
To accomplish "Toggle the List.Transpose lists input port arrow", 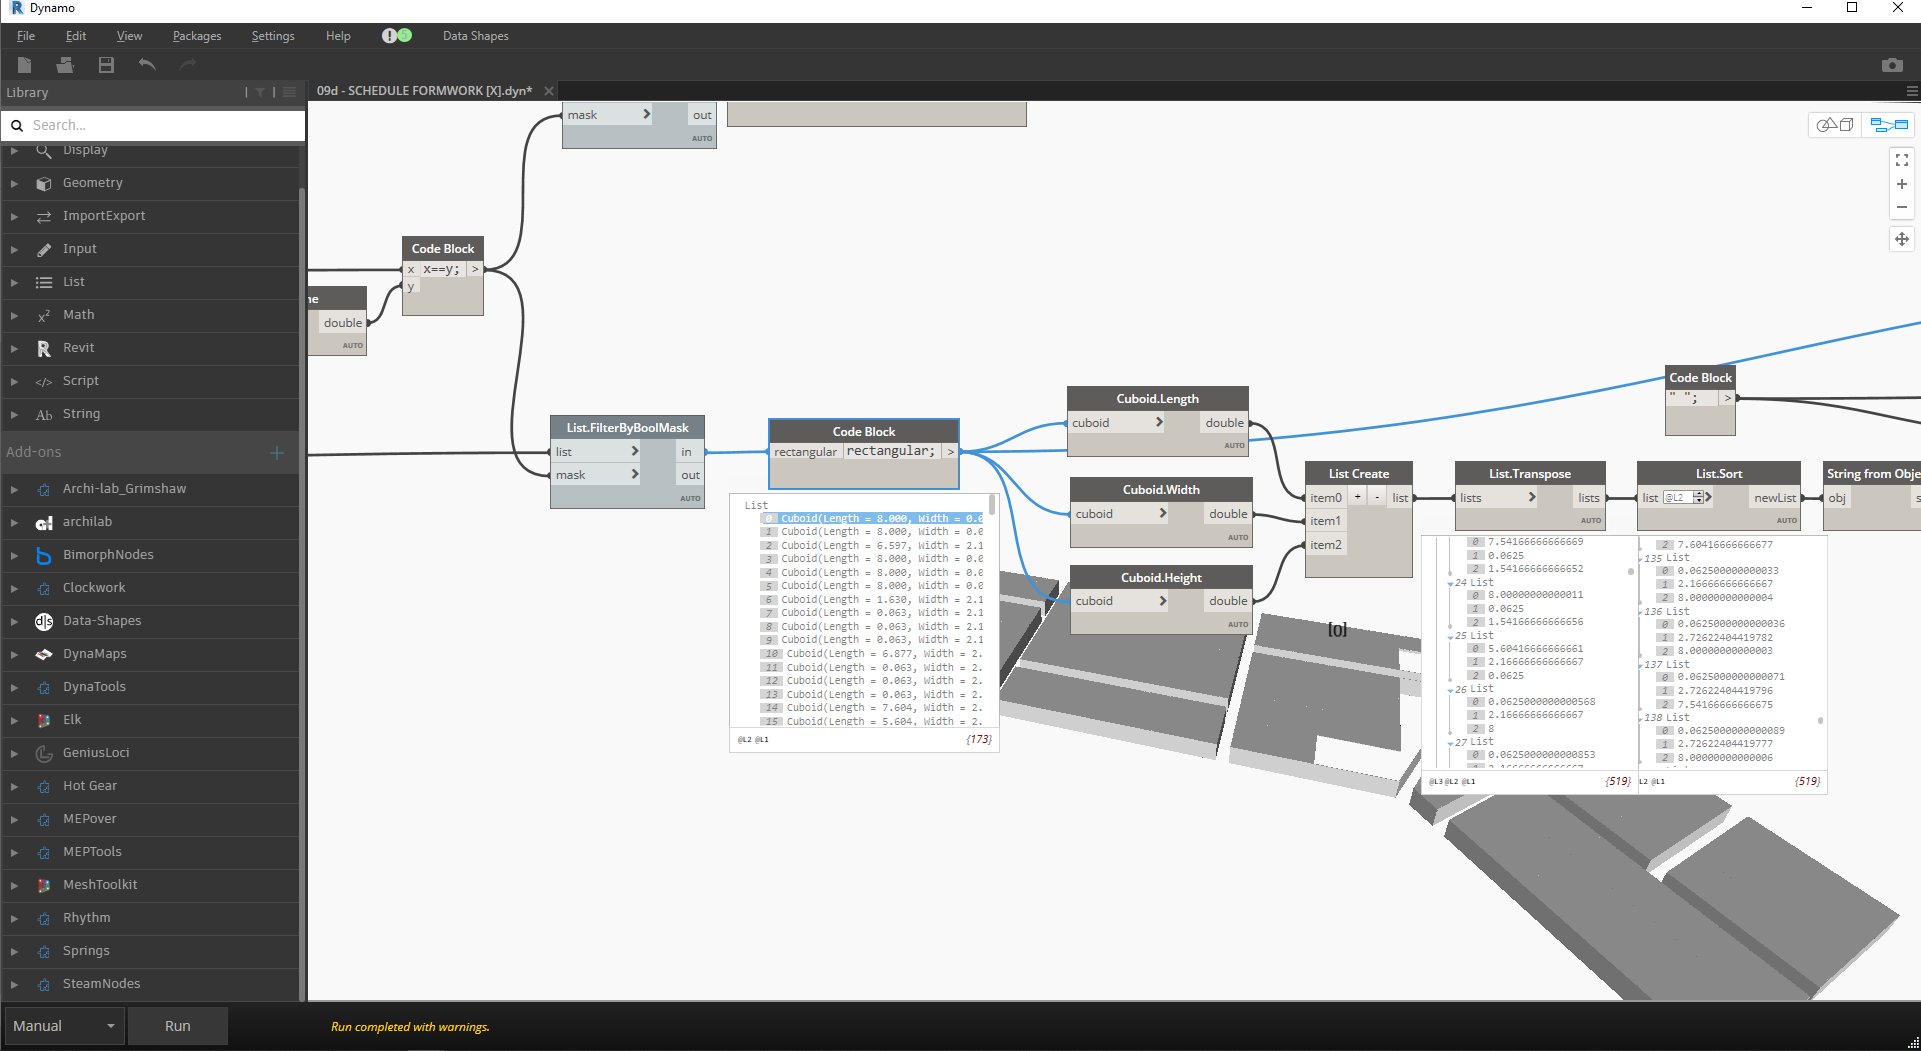I will coord(1531,497).
